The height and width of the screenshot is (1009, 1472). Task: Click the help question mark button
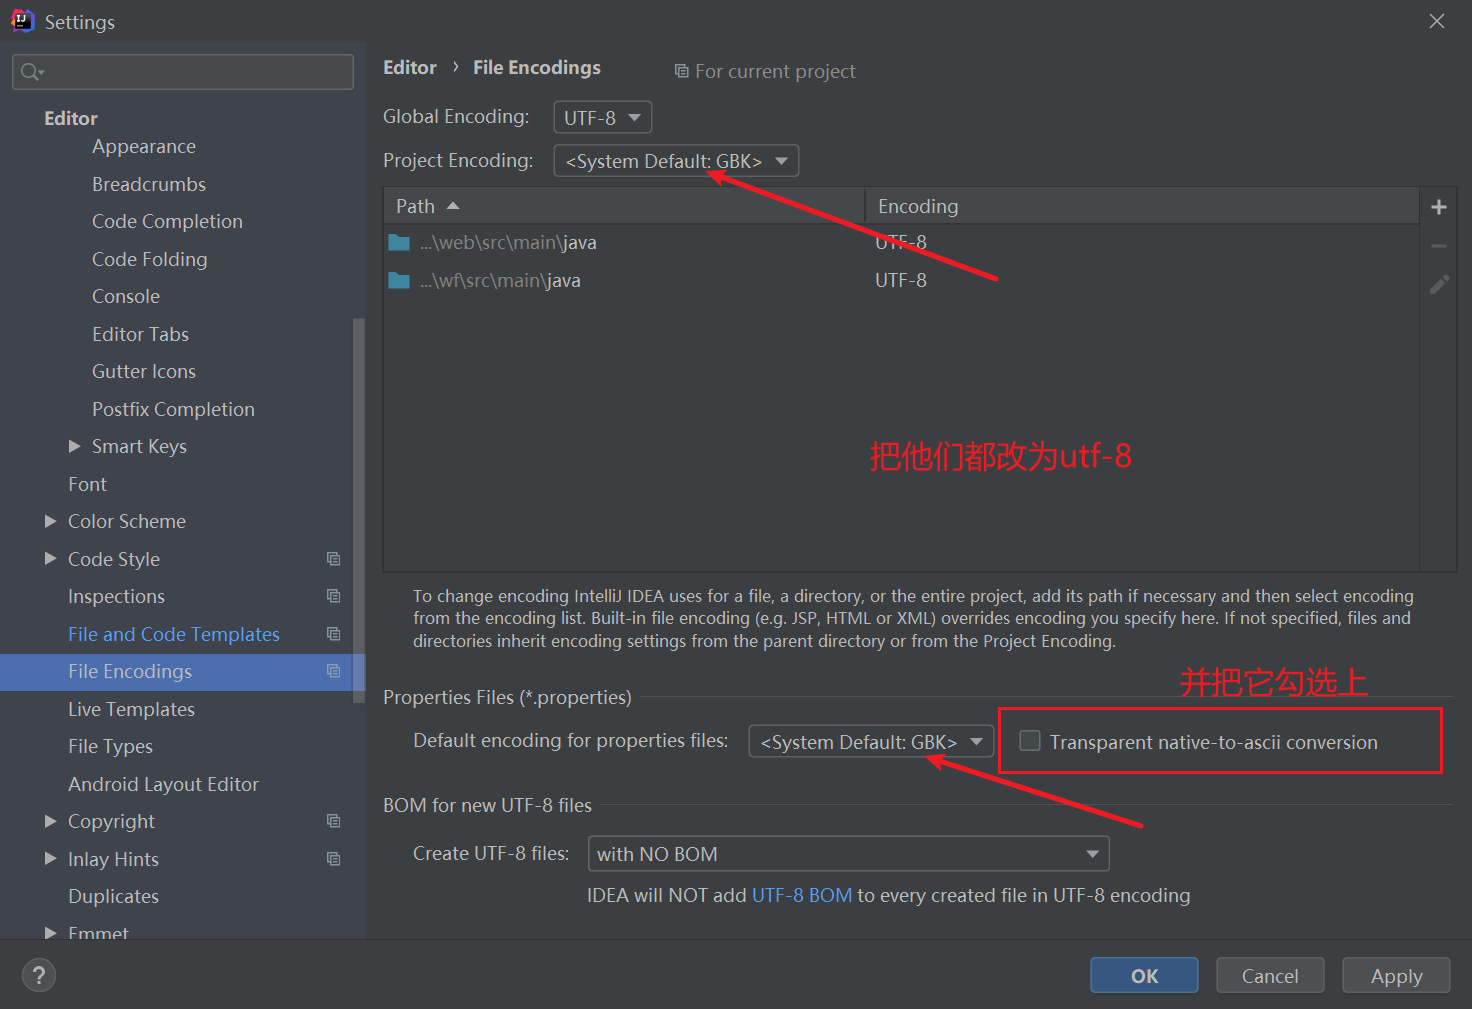pyautogui.click(x=39, y=975)
